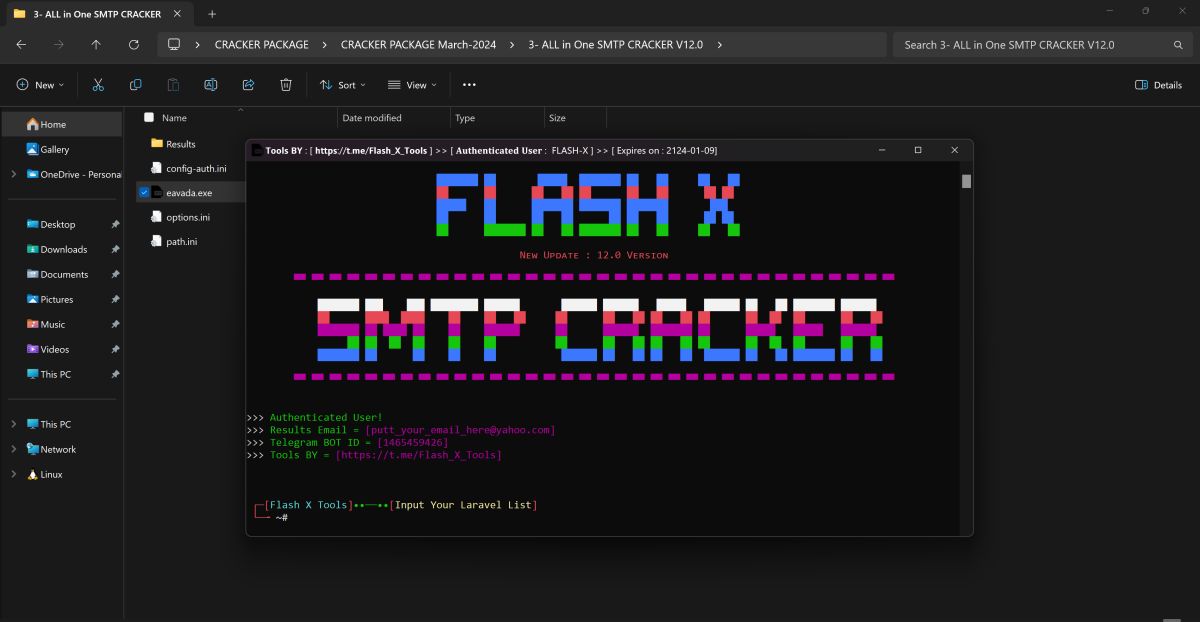Close the 3- ALL in One SMTP CRACKER tab
This screenshot has height=622, width=1200.
point(178,14)
